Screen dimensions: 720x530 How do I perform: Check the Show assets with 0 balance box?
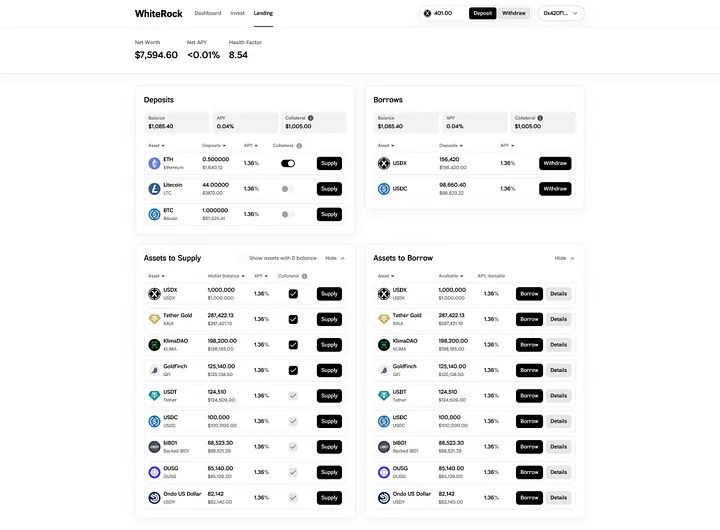241,258
